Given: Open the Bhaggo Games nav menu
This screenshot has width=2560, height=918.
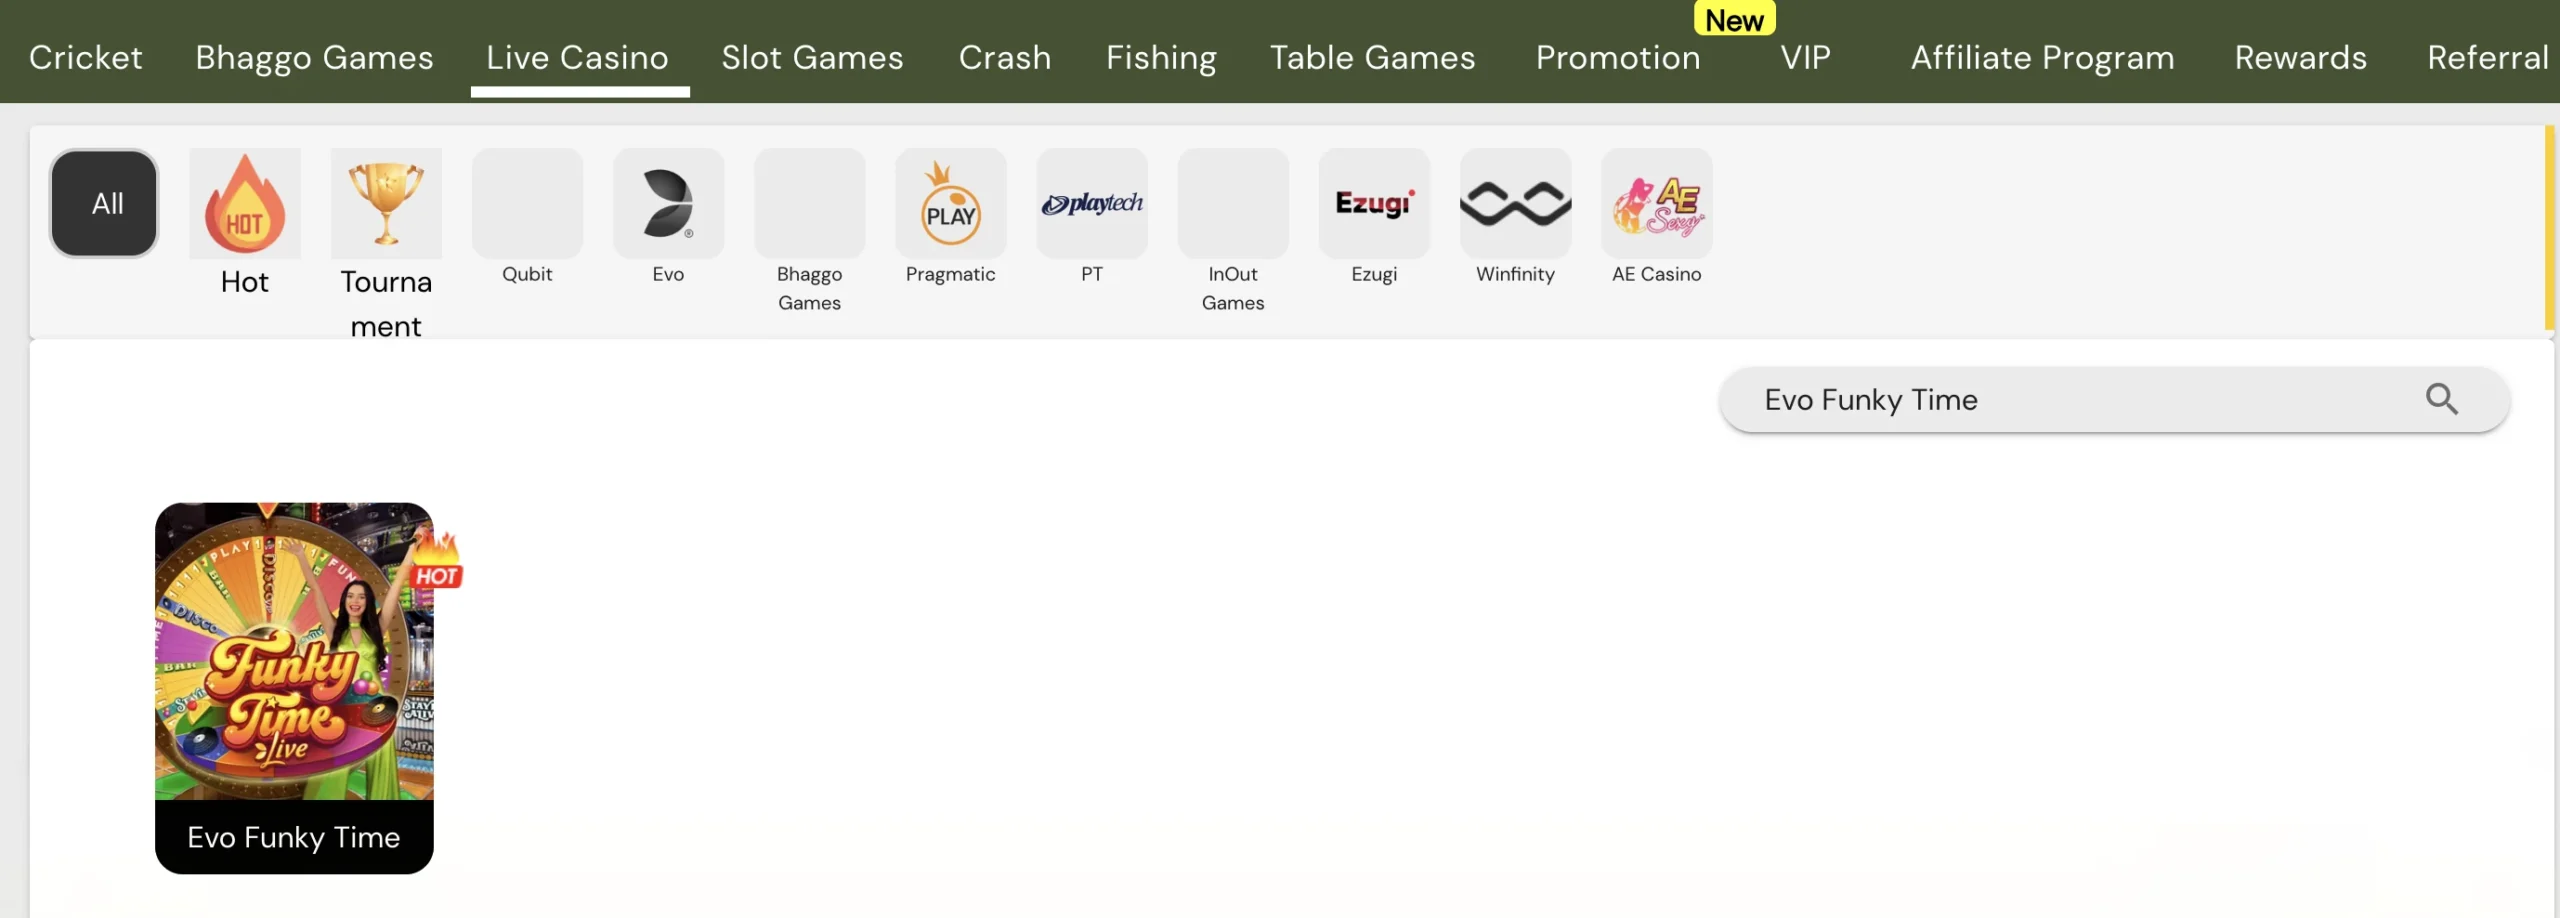Looking at the screenshot, I should point(314,57).
